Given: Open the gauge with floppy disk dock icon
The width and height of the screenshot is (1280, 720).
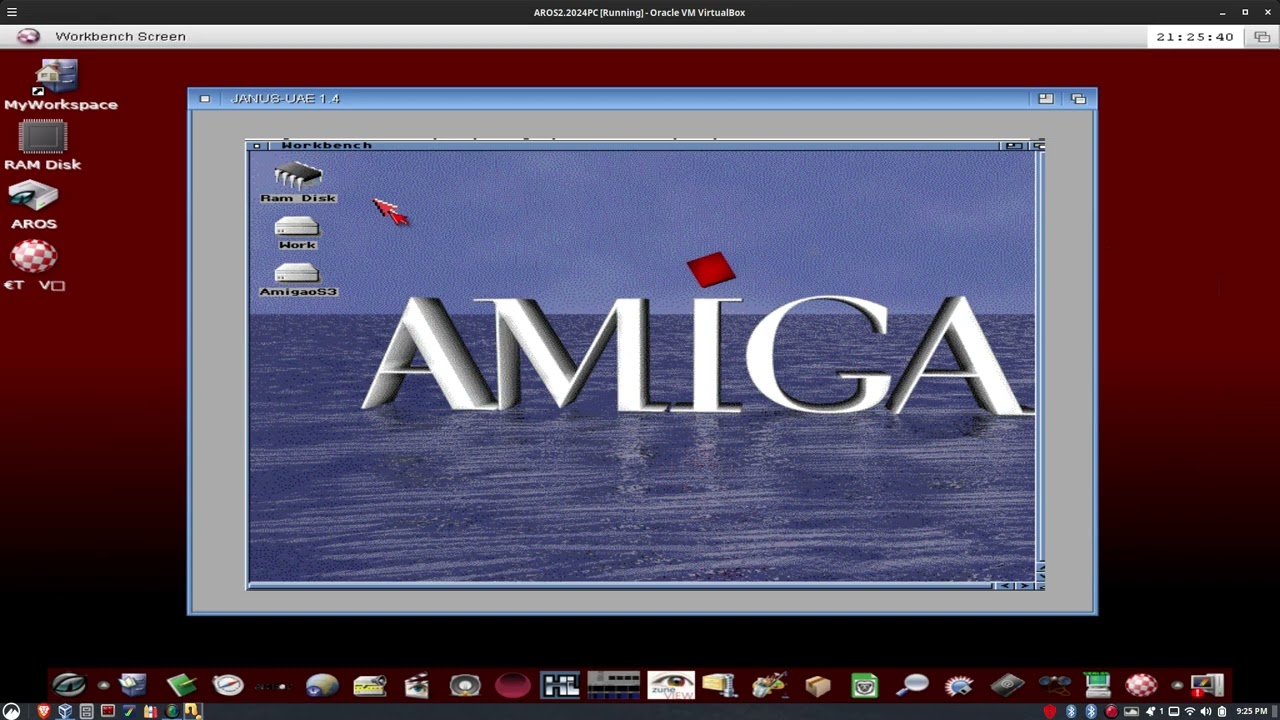Looking at the screenshot, I should [x=959, y=685].
